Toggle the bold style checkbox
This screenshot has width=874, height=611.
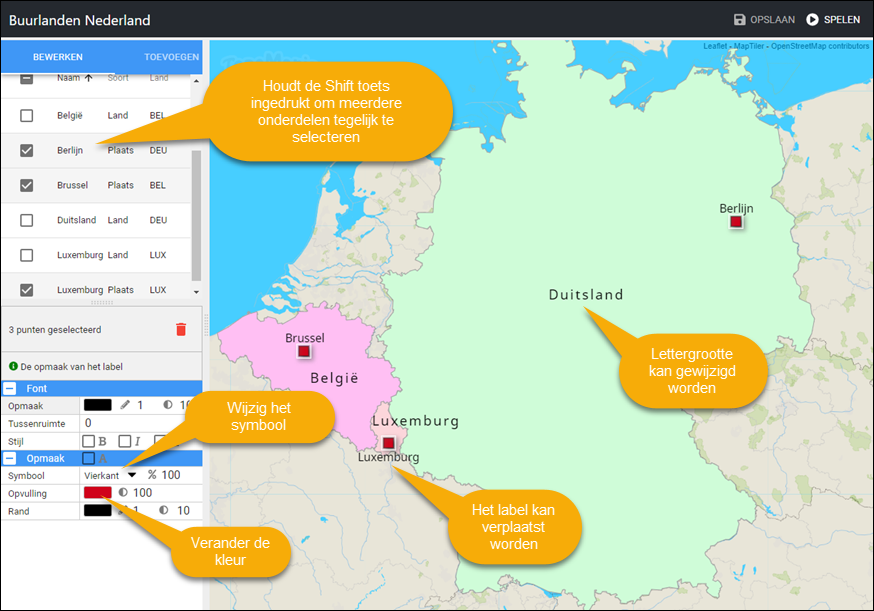(89, 441)
